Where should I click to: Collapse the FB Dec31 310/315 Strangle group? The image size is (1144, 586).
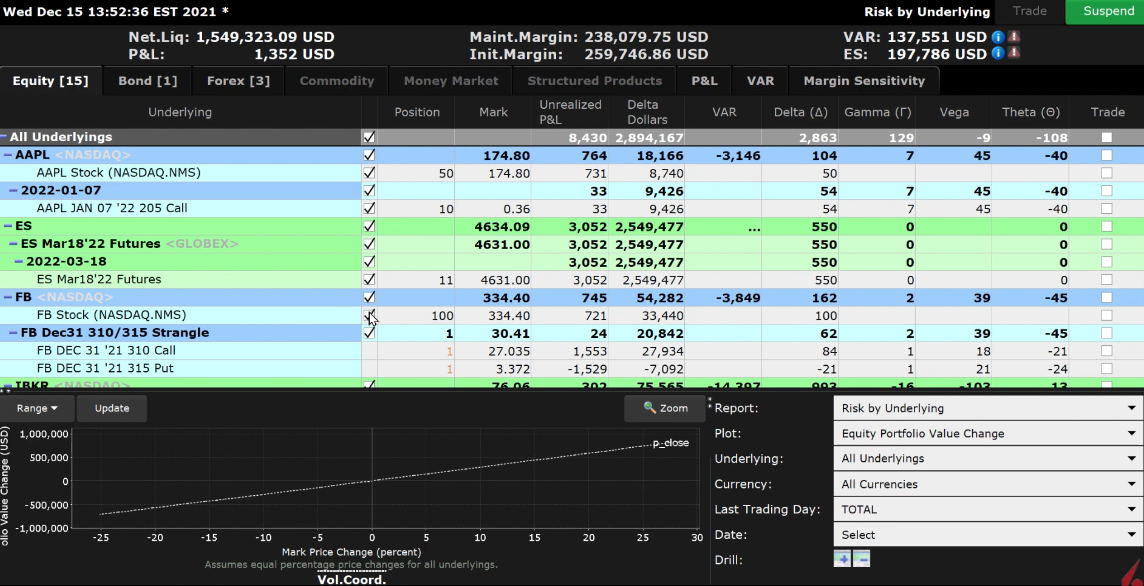(13, 333)
